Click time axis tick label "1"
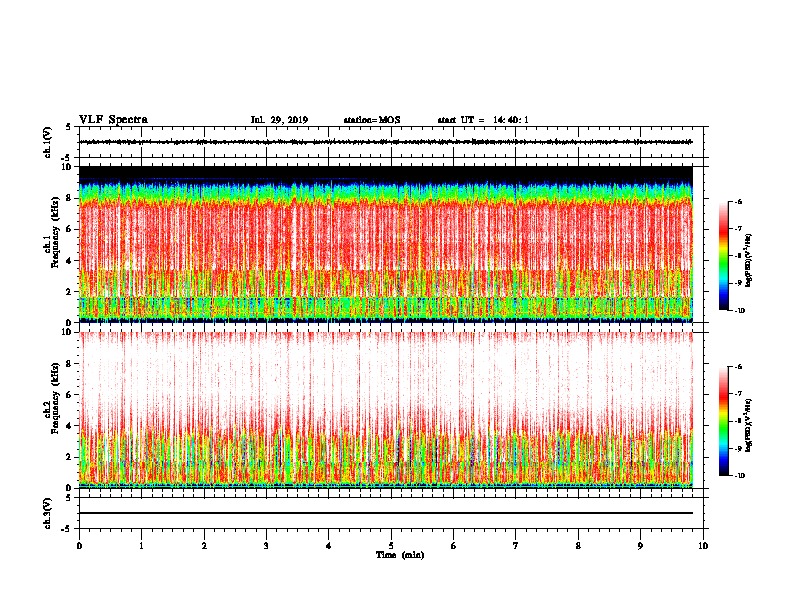Image resolution: width=792 pixels, height=612 pixels. tap(141, 546)
